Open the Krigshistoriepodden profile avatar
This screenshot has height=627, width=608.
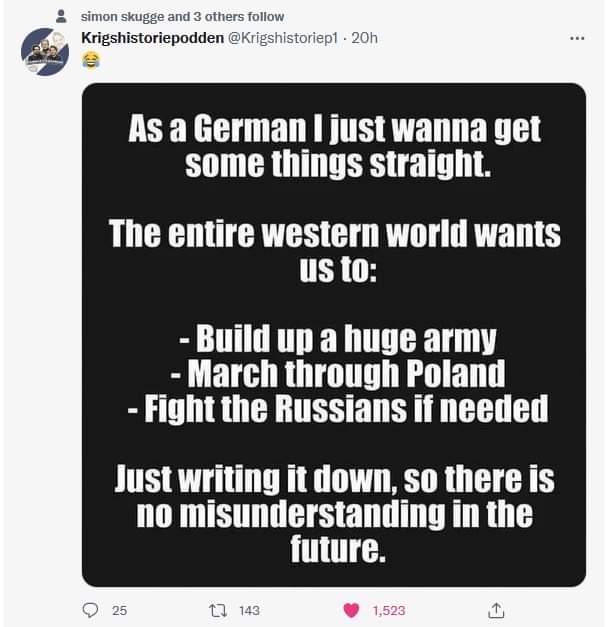point(45,52)
